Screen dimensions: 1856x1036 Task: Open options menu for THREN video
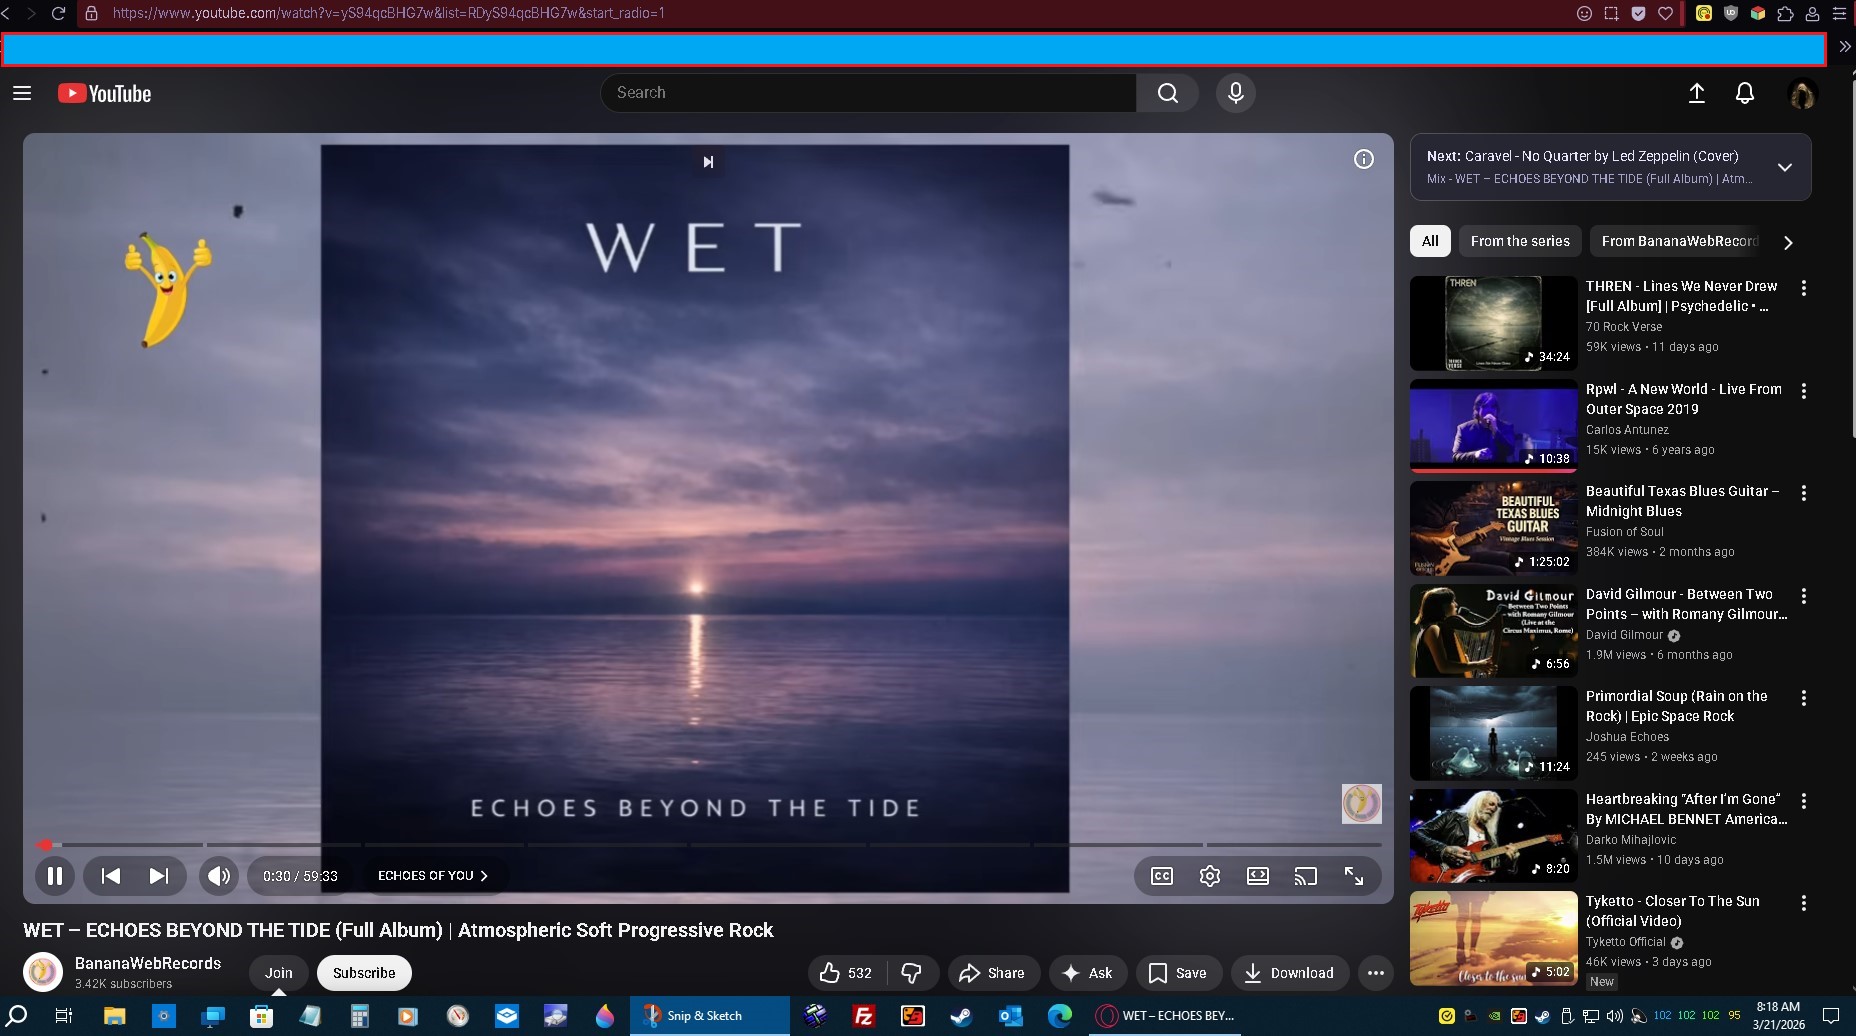(x=1804, y=288)
